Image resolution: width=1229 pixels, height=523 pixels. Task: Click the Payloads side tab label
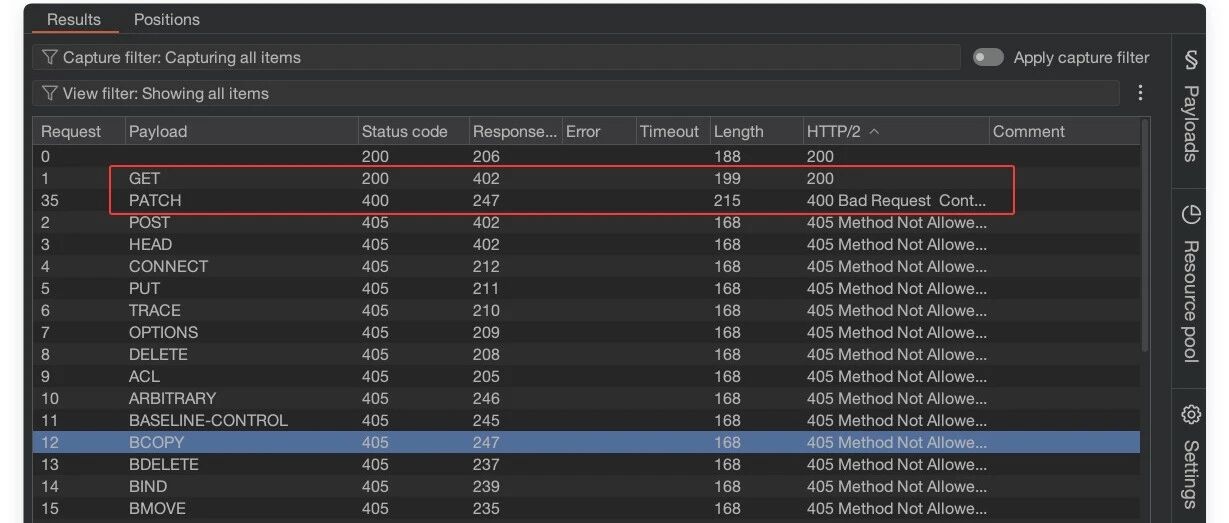tap(1190, 123)
